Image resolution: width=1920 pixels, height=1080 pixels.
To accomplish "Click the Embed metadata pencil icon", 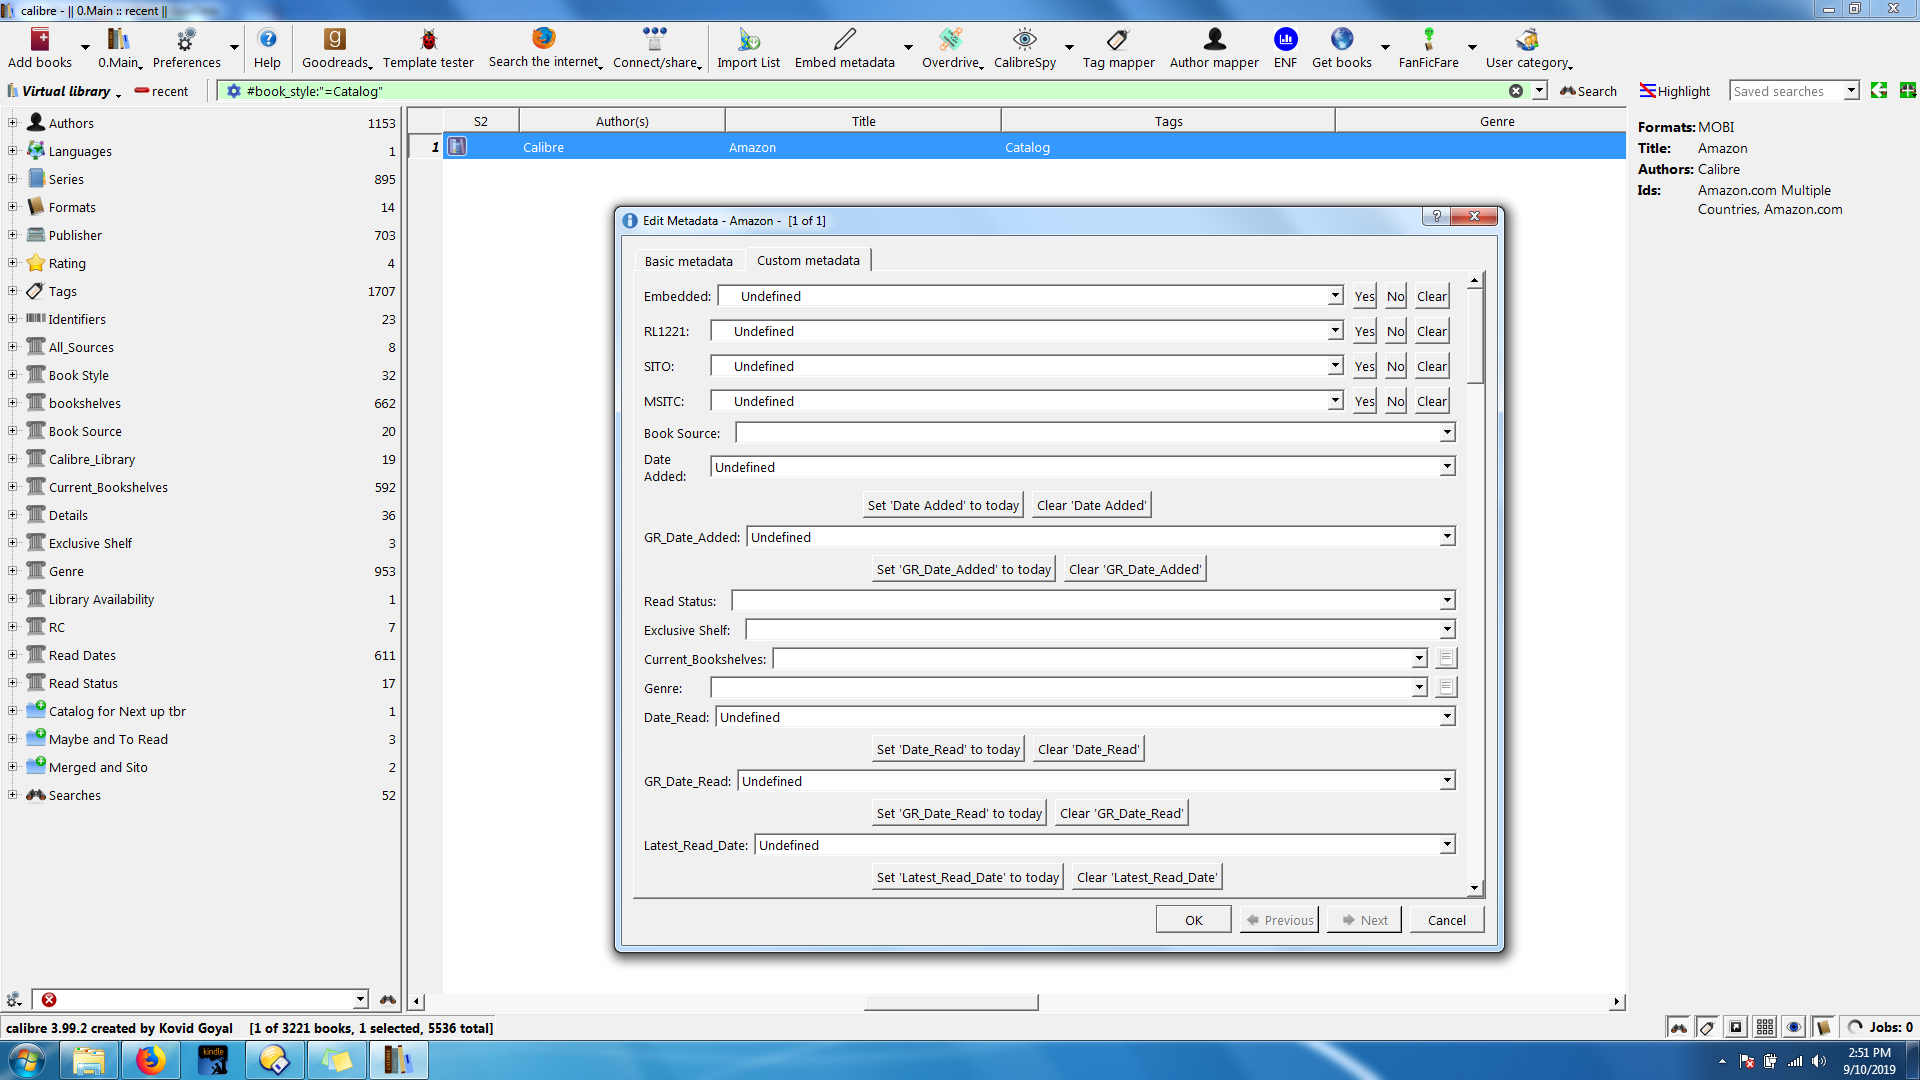I will point(844,40).
